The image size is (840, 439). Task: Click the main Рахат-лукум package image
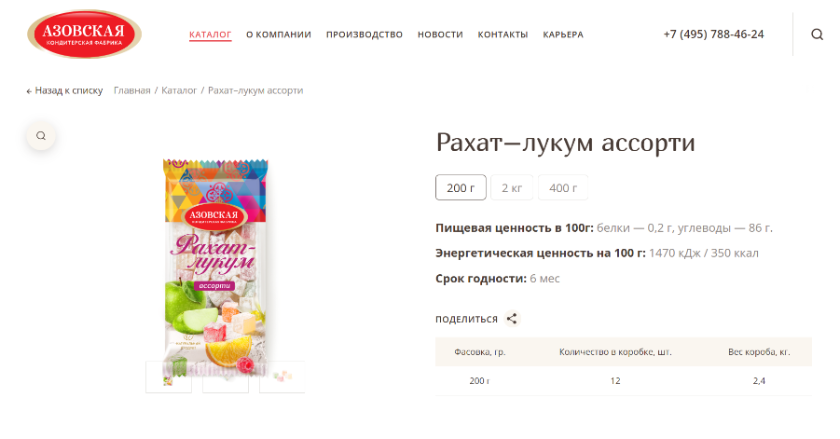(x=215, y=263)
